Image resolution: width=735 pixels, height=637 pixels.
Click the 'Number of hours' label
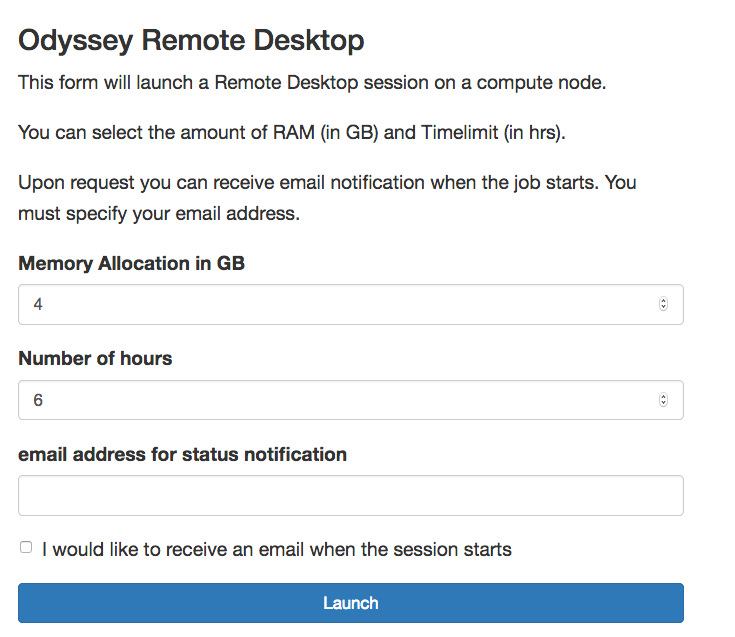click(95, 359)
